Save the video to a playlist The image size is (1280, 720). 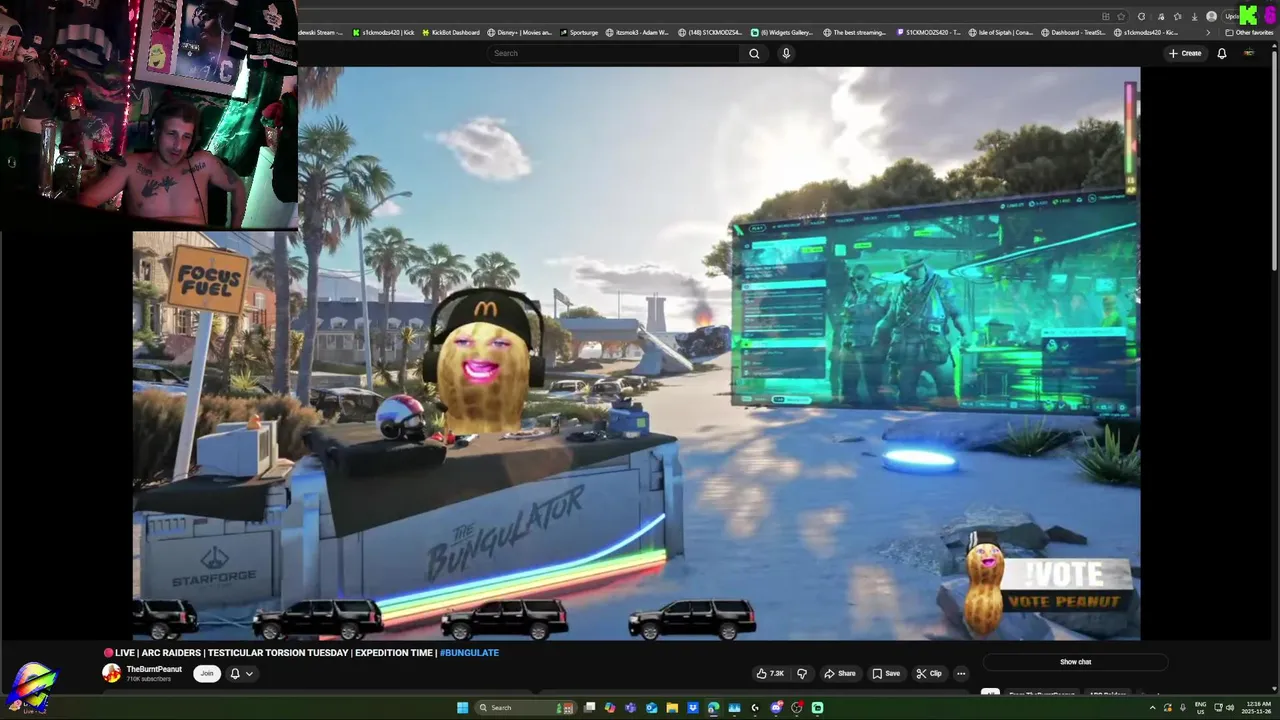click(886, 673)
